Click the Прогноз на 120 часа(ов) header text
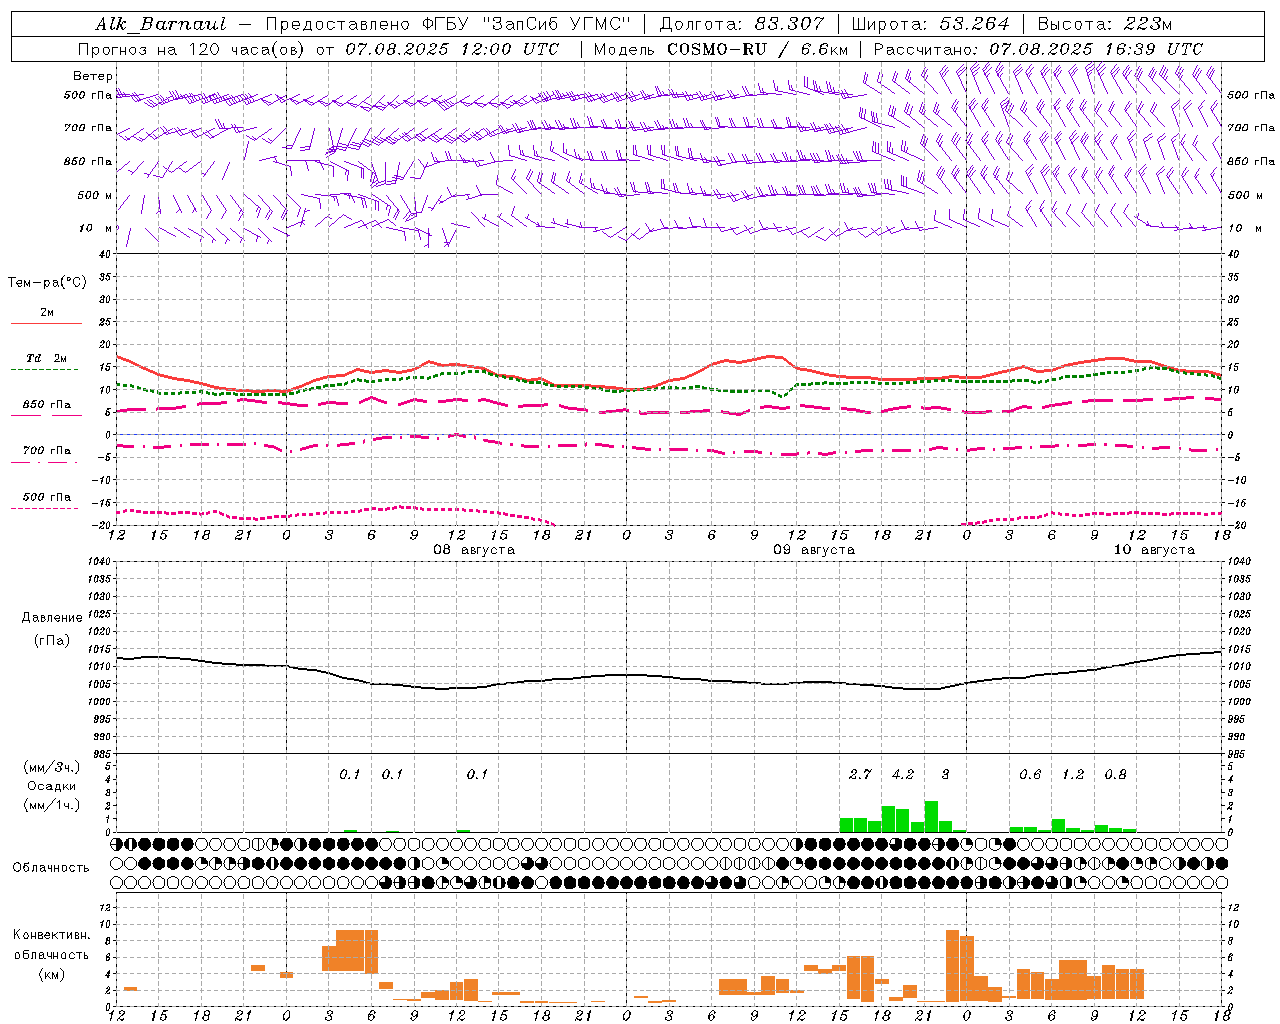Screen dimensions: 1280x1024 click(193, 49)
